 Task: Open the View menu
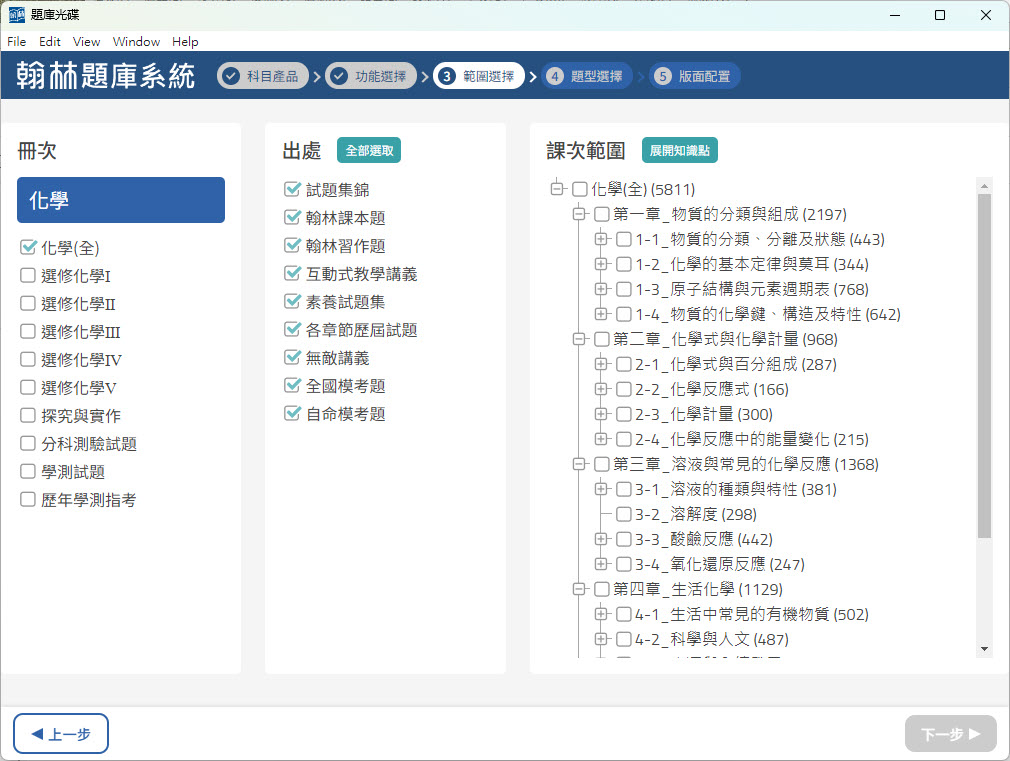pos(86,42)
